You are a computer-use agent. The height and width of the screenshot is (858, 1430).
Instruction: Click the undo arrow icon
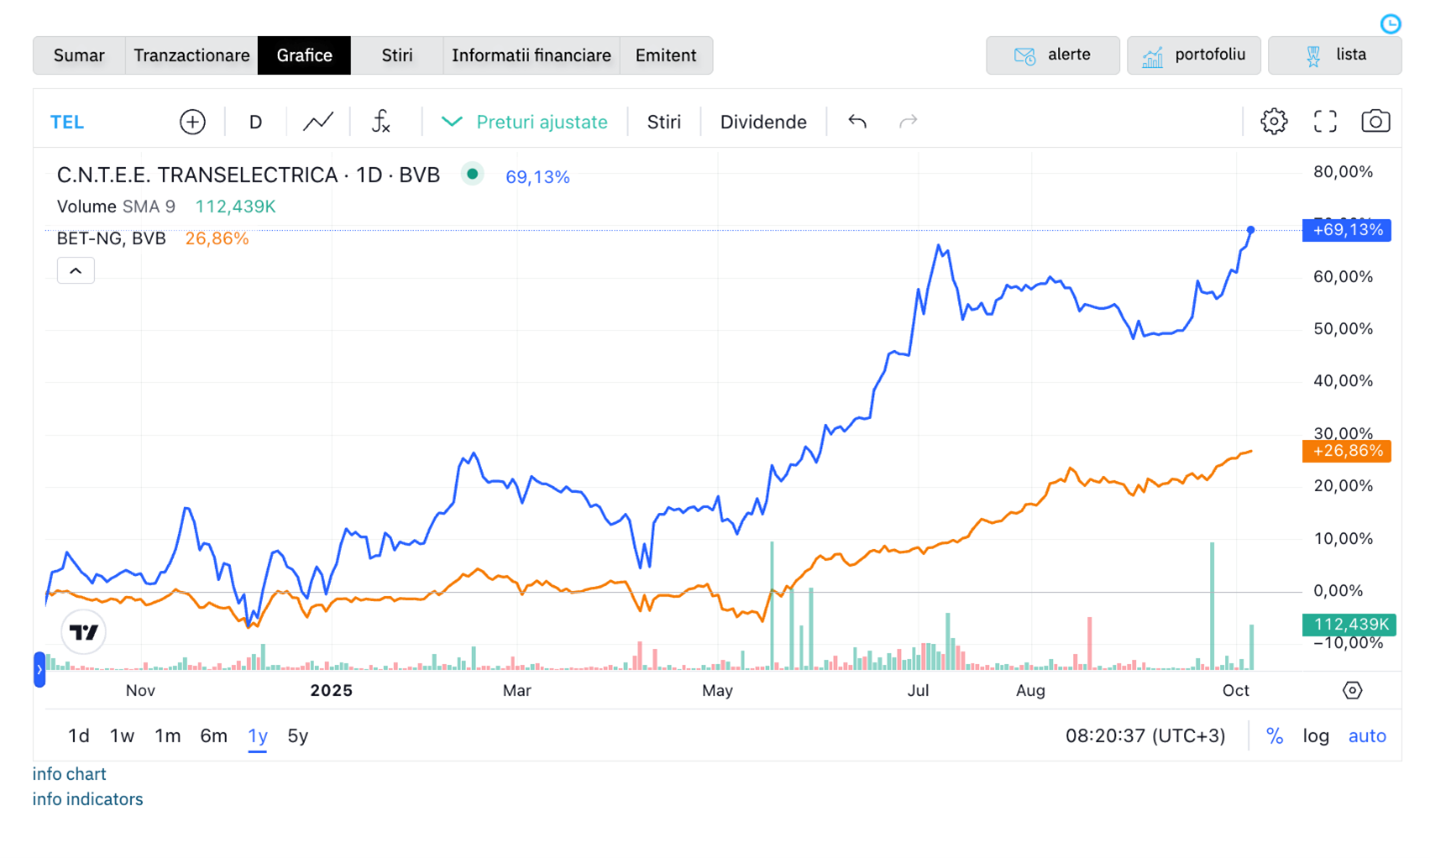[857, 122]
